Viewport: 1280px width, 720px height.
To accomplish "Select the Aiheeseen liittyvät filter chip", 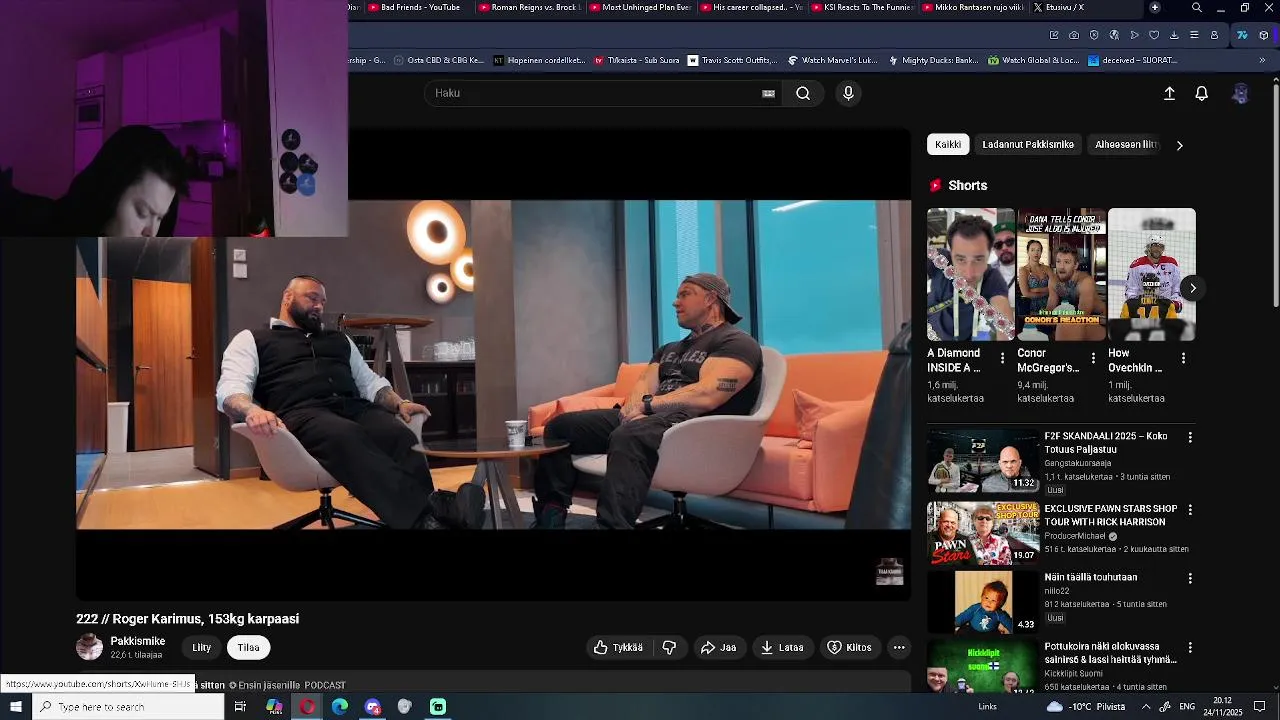I will (x=1126, y=144).
